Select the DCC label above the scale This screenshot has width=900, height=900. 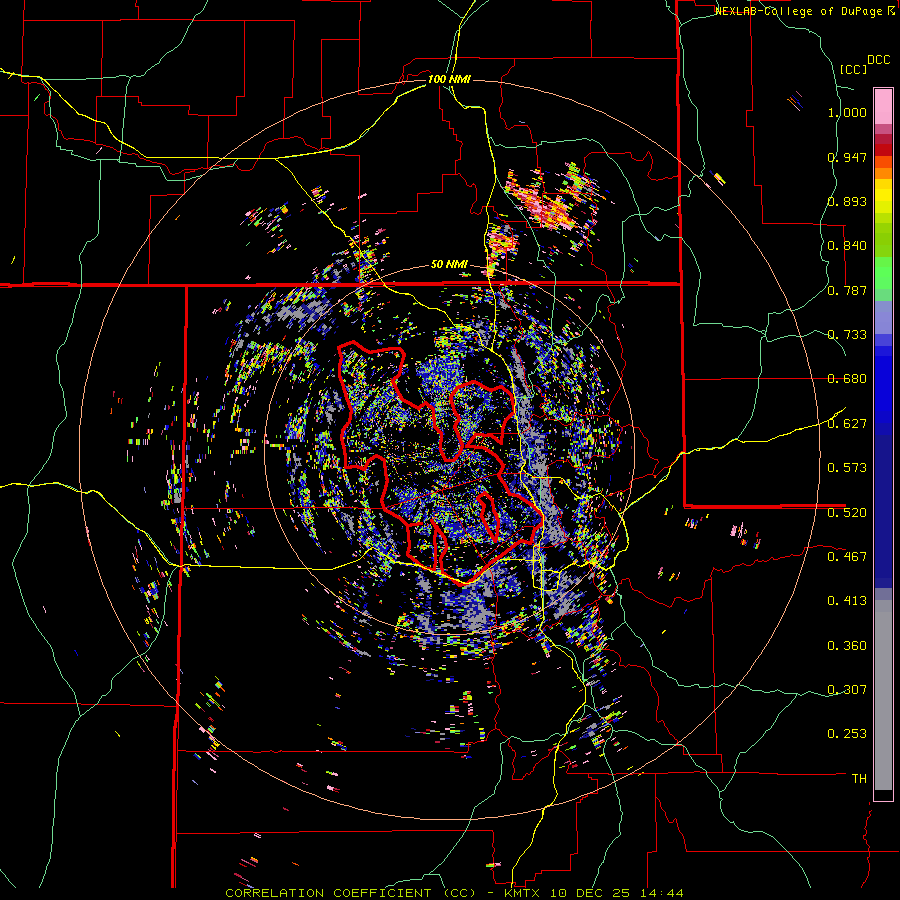click(x=878, y=60)
